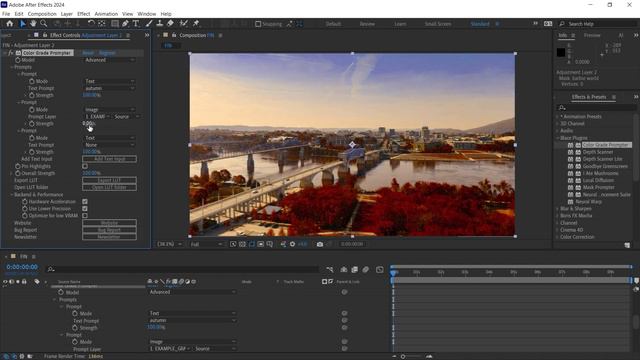Viewport: 640px width, 360px height.
Task: Switch to the Preview panel tab
Action: click(x=592, y=36)
